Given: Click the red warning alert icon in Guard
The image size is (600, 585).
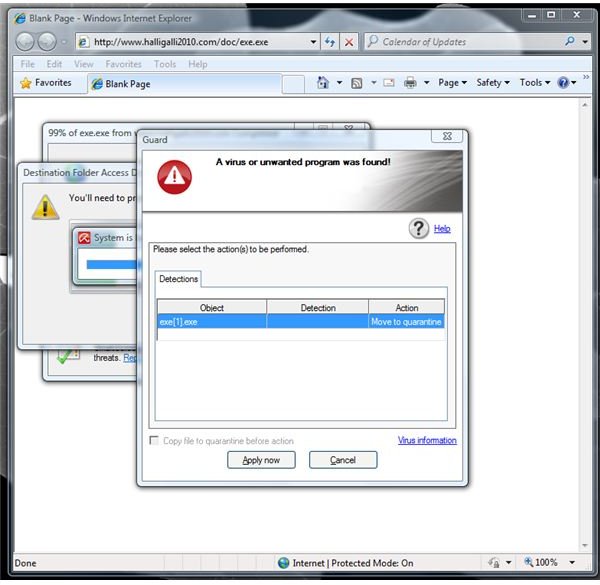Looking at the screenshot, I should pos(174,177).
